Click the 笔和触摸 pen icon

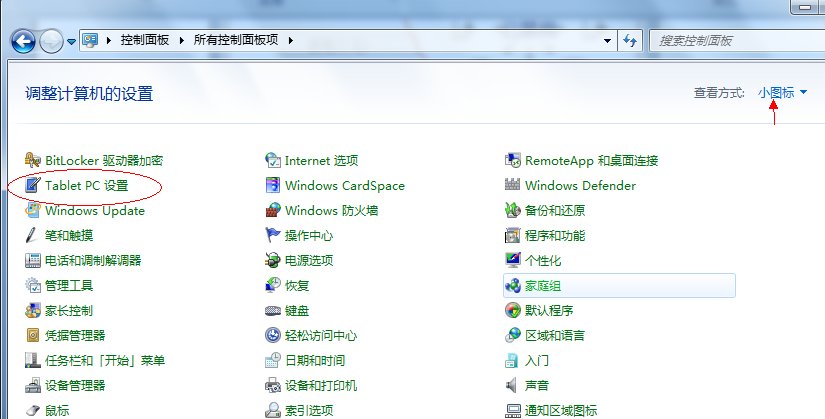33,235
